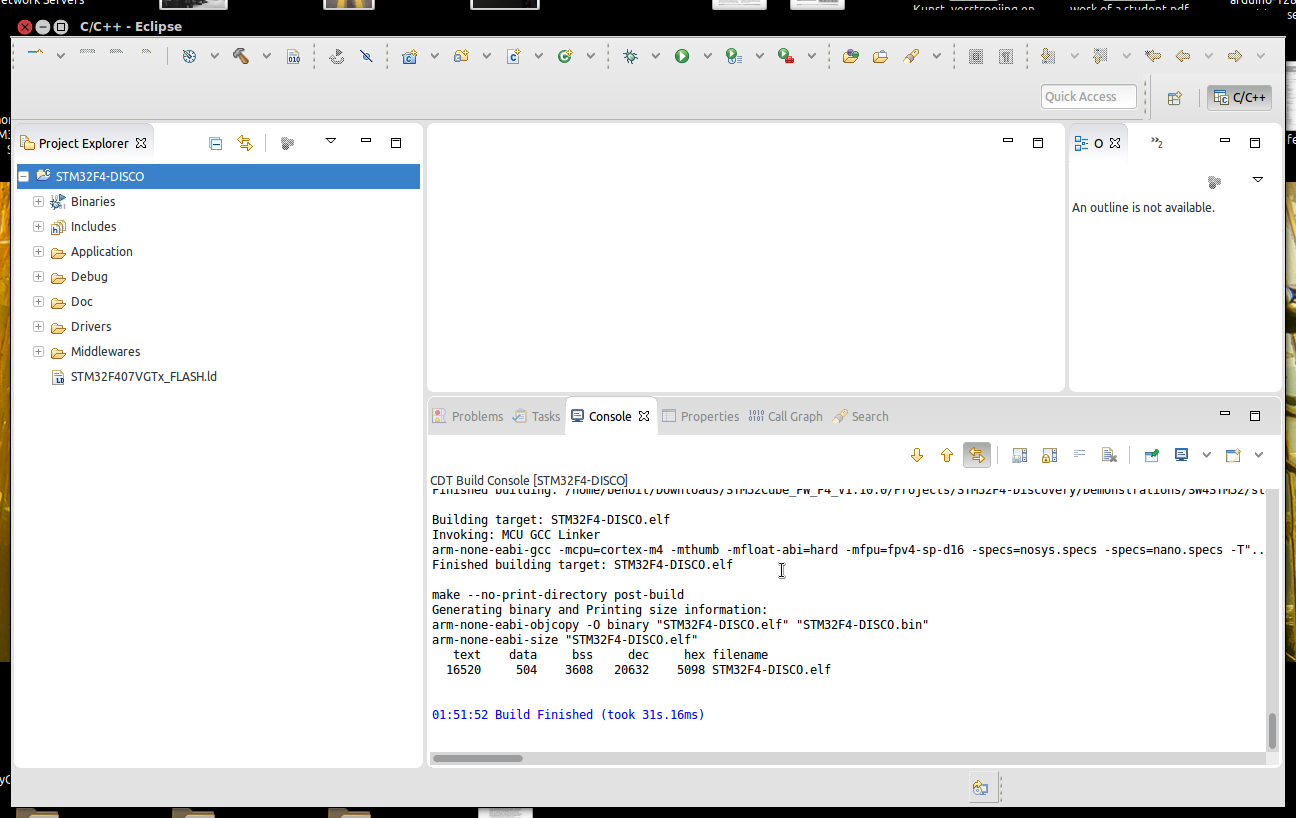Close the Console tab
The width and height of the screenshot is (1296, 818).
coord(644,416)
